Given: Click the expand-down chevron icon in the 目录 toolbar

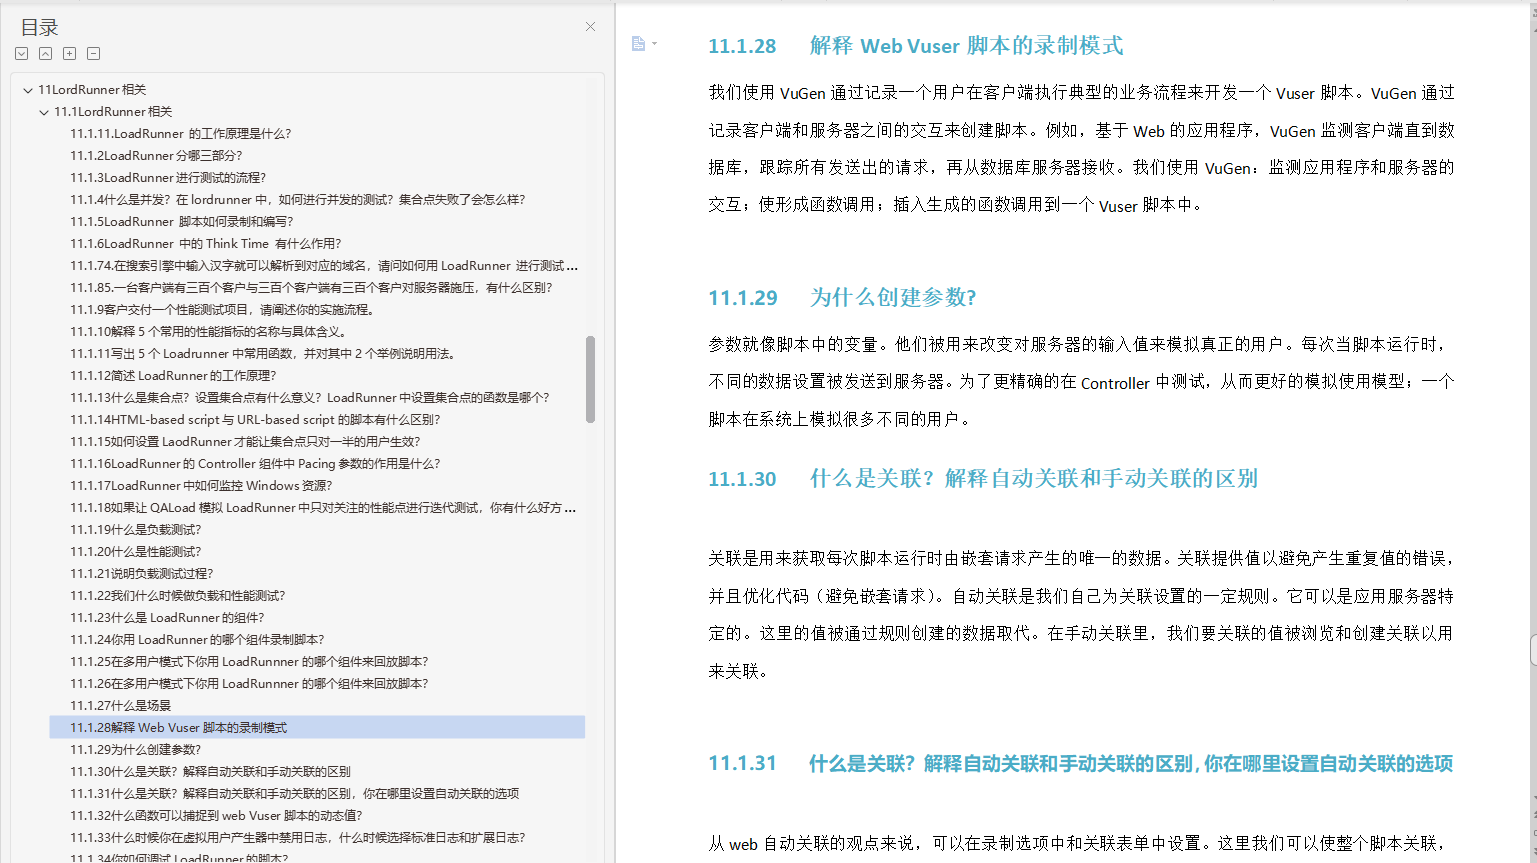Looking at the screenshot, I should [21, 53].
